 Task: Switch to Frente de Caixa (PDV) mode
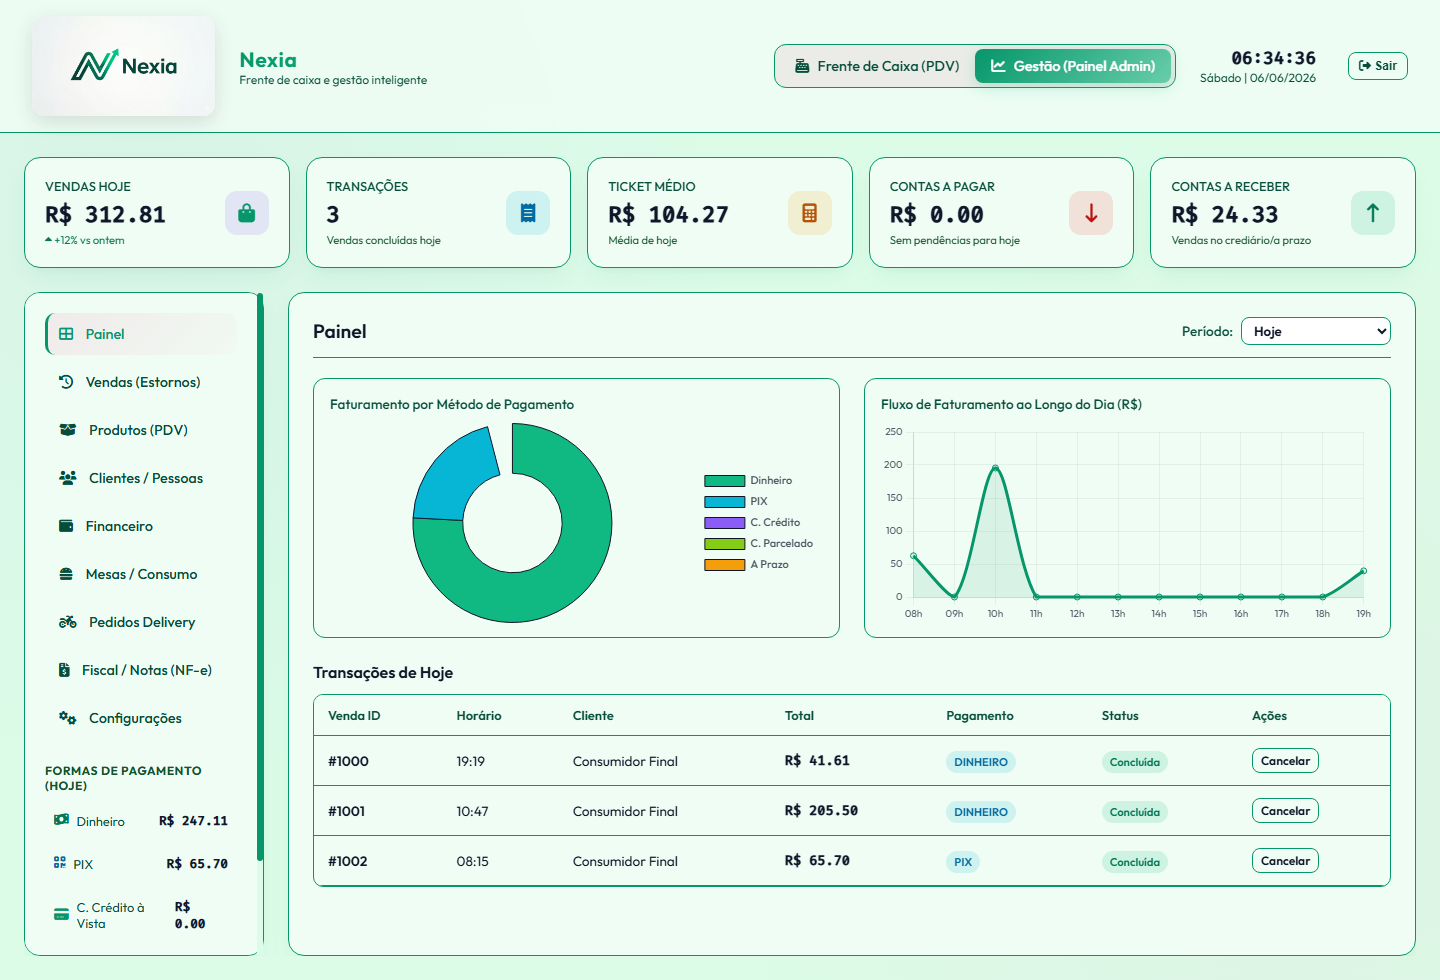(x=877, y=66)
